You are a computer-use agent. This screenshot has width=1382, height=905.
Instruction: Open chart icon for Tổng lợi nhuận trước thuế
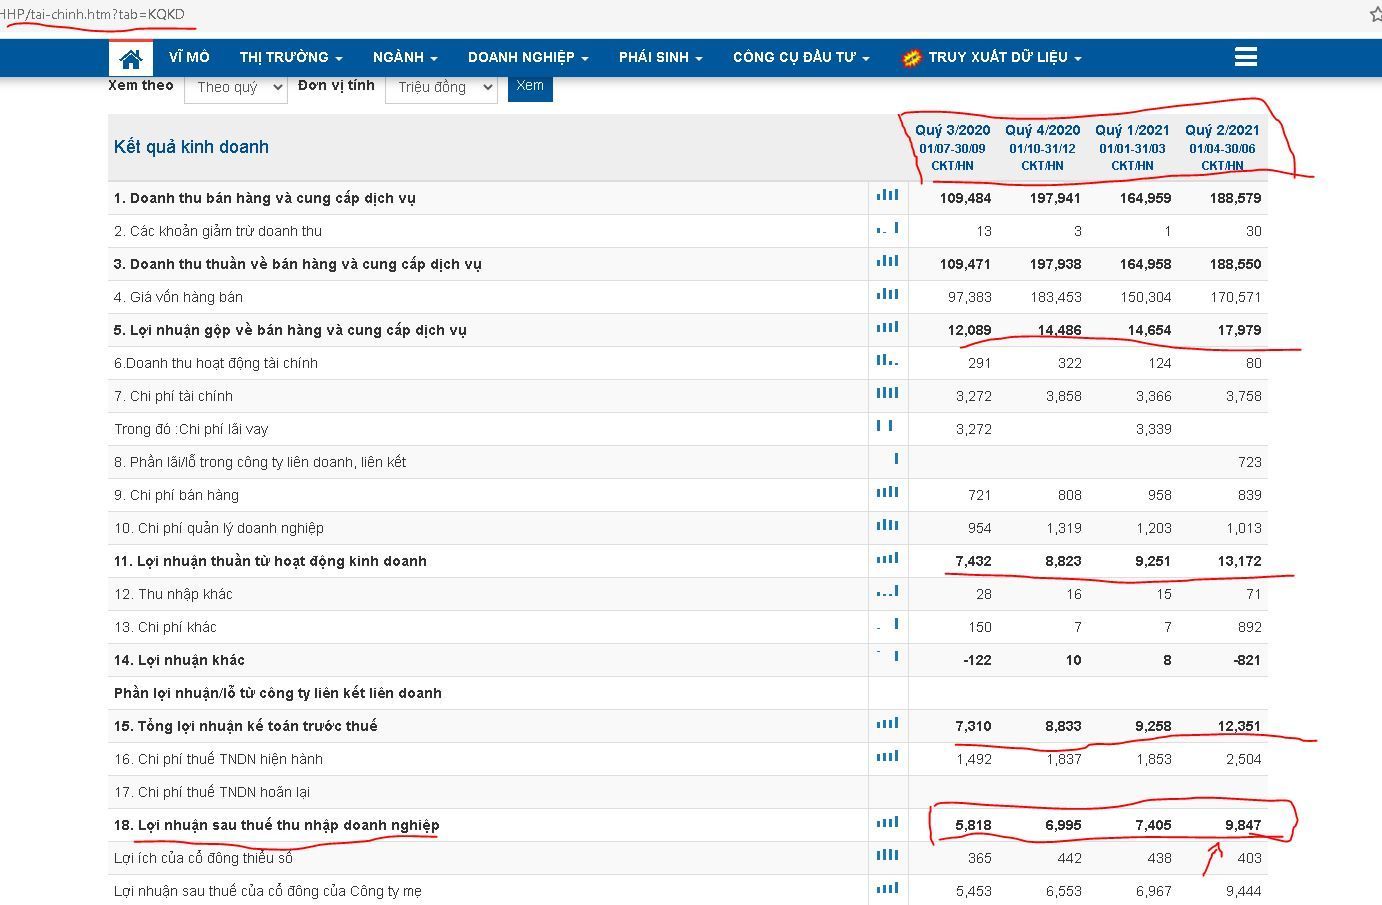pos(887,724)
